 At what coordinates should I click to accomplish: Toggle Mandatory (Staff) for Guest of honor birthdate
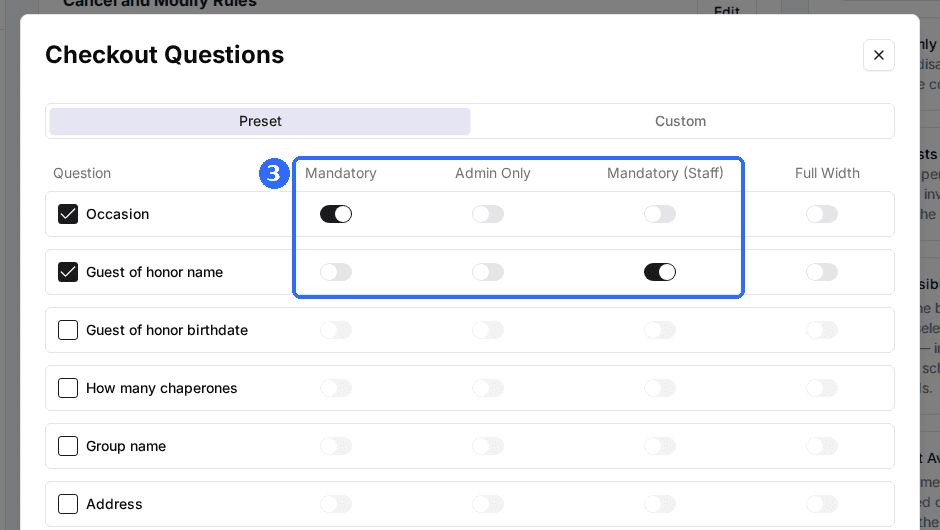coord(660,330)
